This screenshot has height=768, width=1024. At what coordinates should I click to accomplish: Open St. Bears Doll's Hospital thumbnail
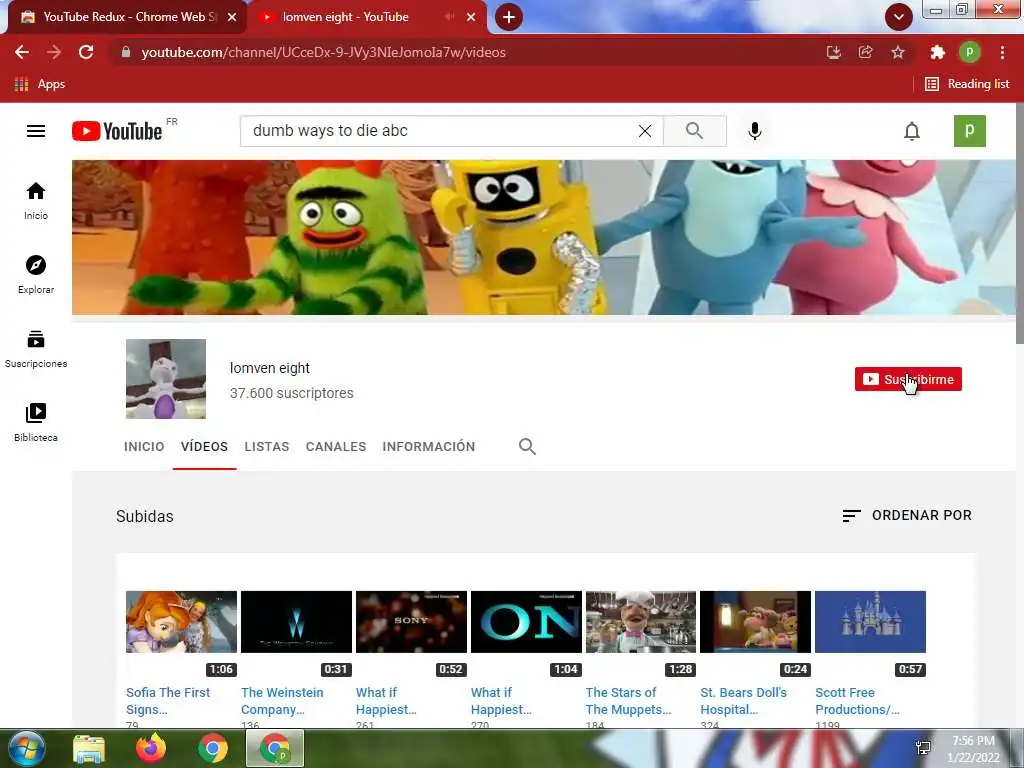[756, 622]
